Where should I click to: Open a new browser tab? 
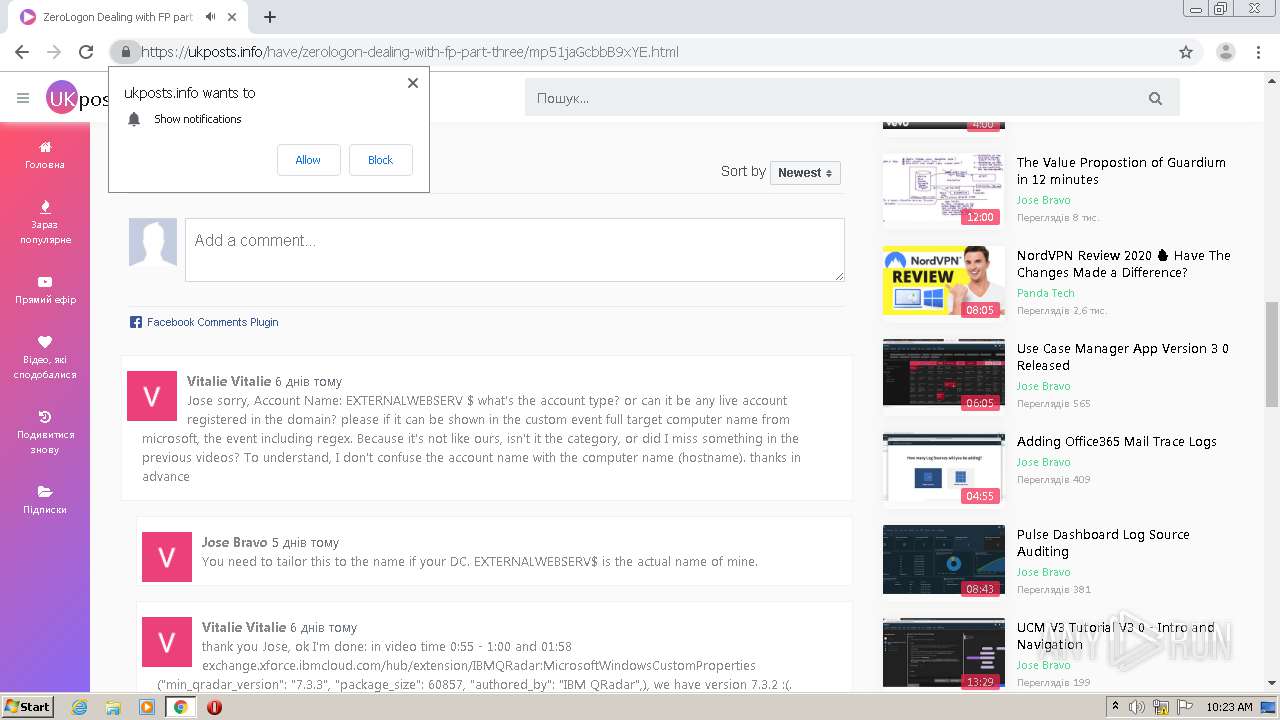269,17
